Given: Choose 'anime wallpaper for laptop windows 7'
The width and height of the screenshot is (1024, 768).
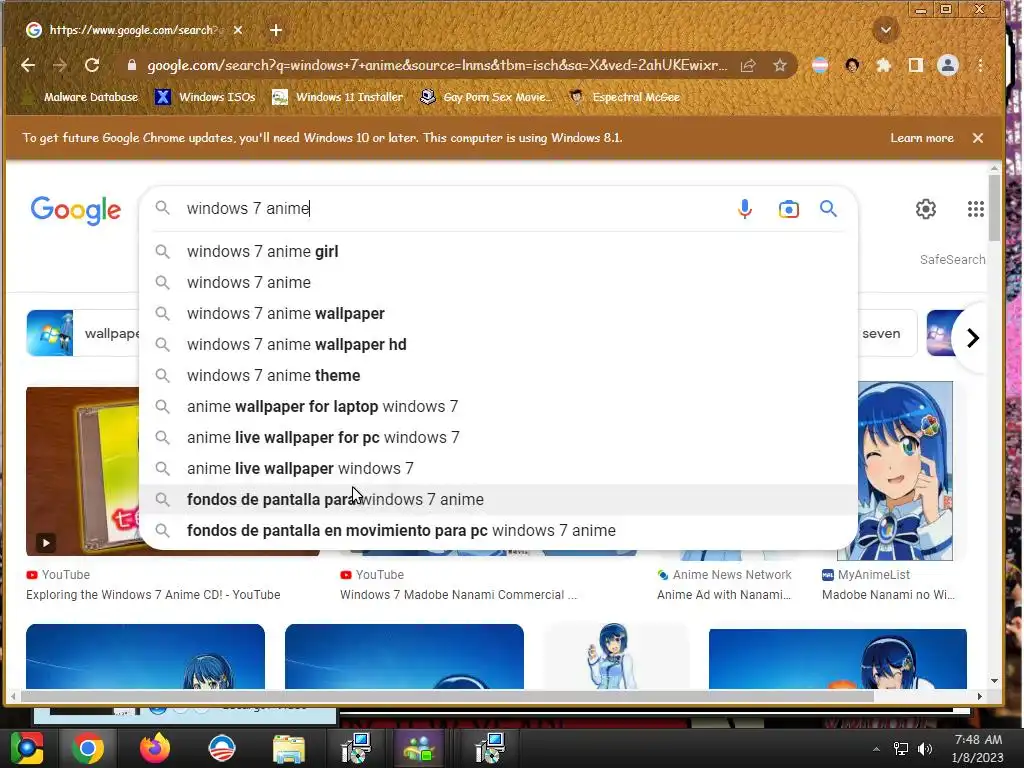Looking at the screenshot, I should click(498, 406).
